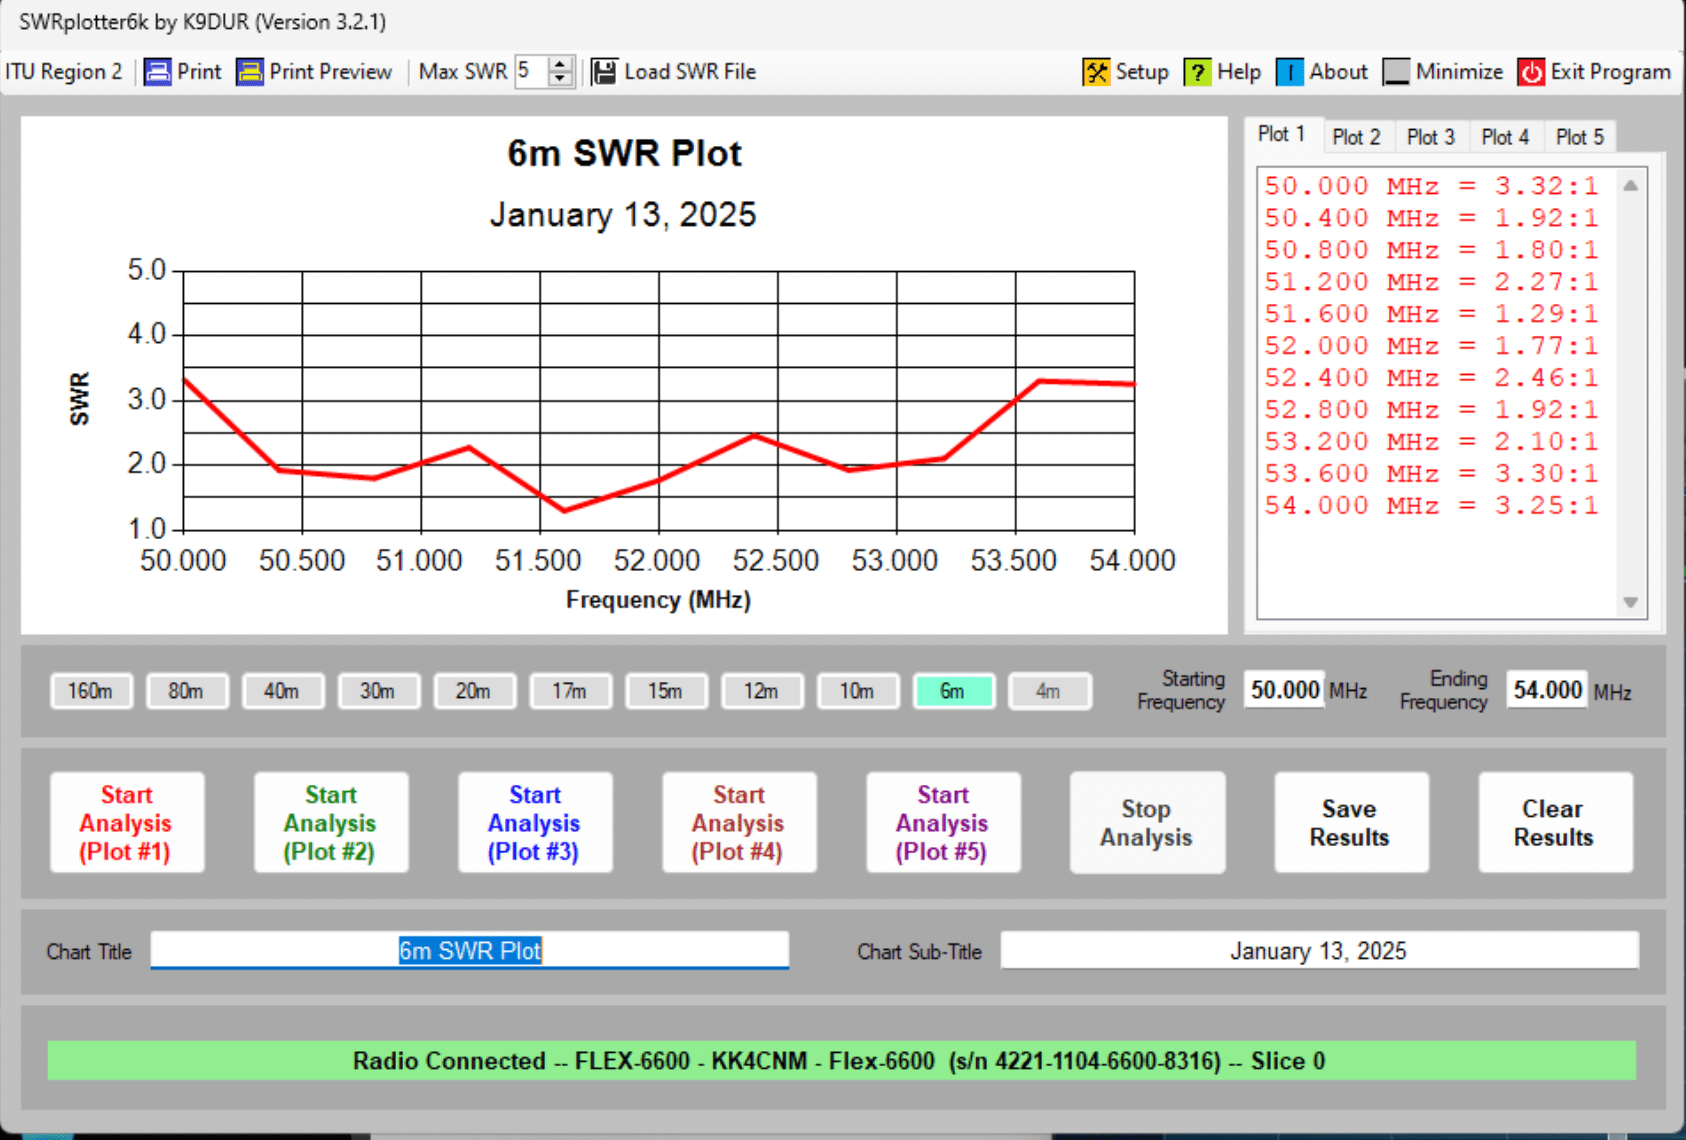Click the Ending Frequency field
The height and width of the screenshot is (1140, 1686).
[1547, 690]
